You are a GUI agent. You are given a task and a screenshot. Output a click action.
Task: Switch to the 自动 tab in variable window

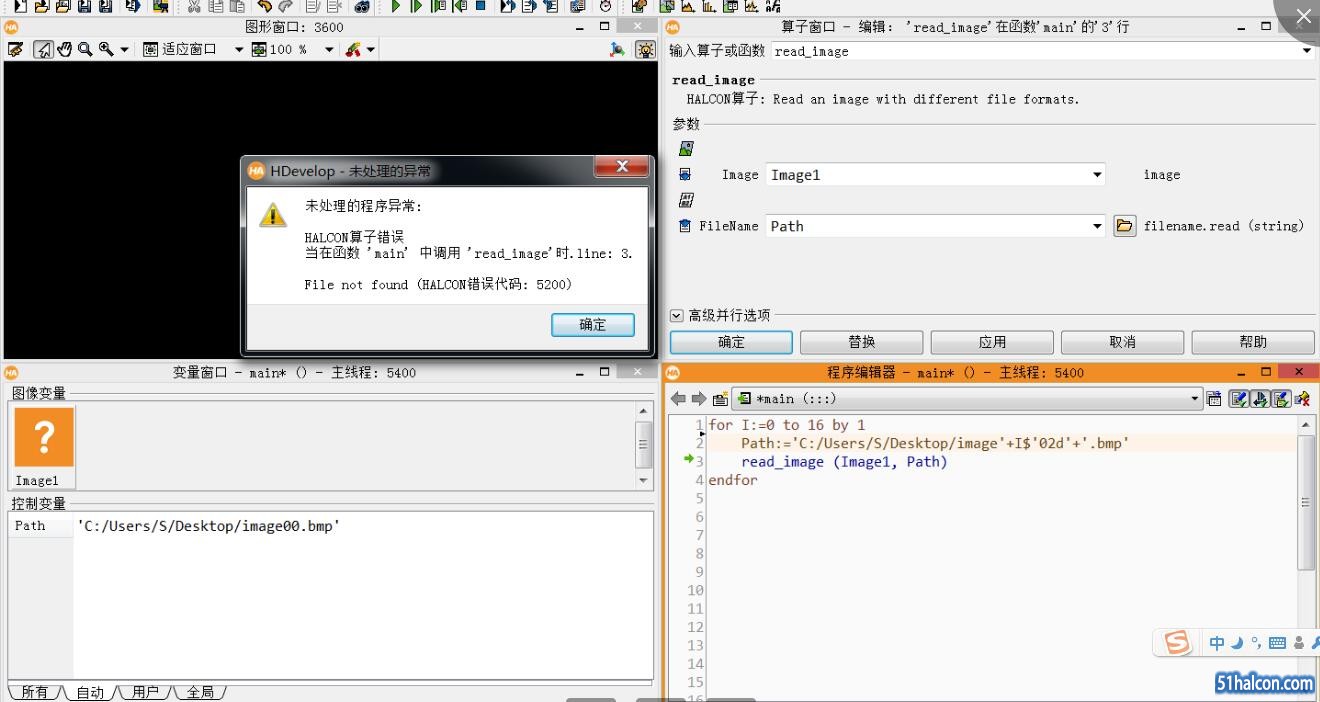point(90,692)
